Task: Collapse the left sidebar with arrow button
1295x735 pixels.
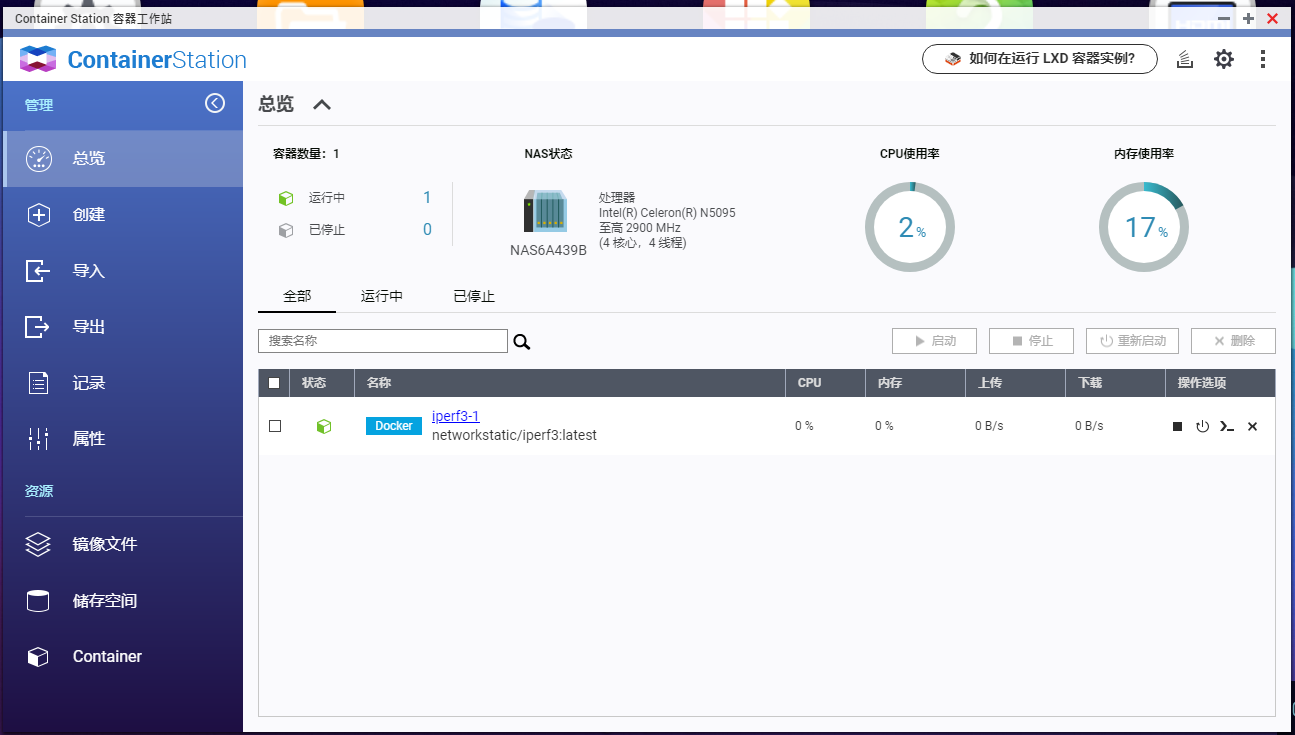Action: coord(215,104)
